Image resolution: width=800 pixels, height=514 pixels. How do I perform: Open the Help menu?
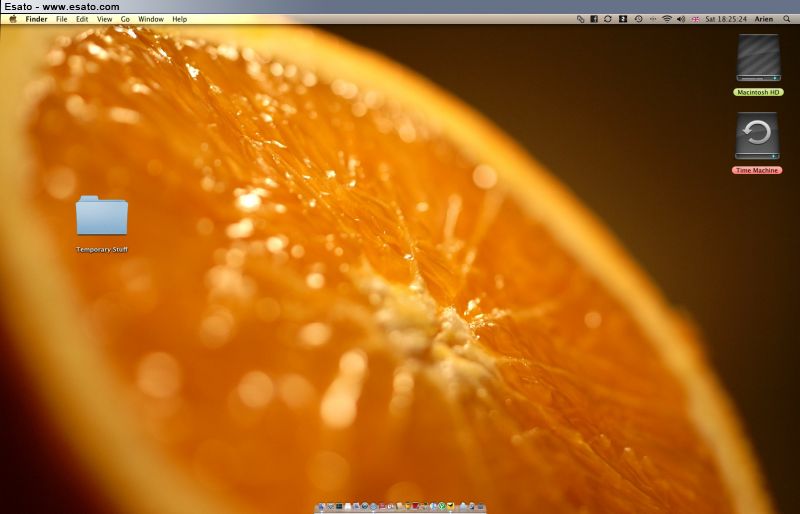[x=180, y=19]
